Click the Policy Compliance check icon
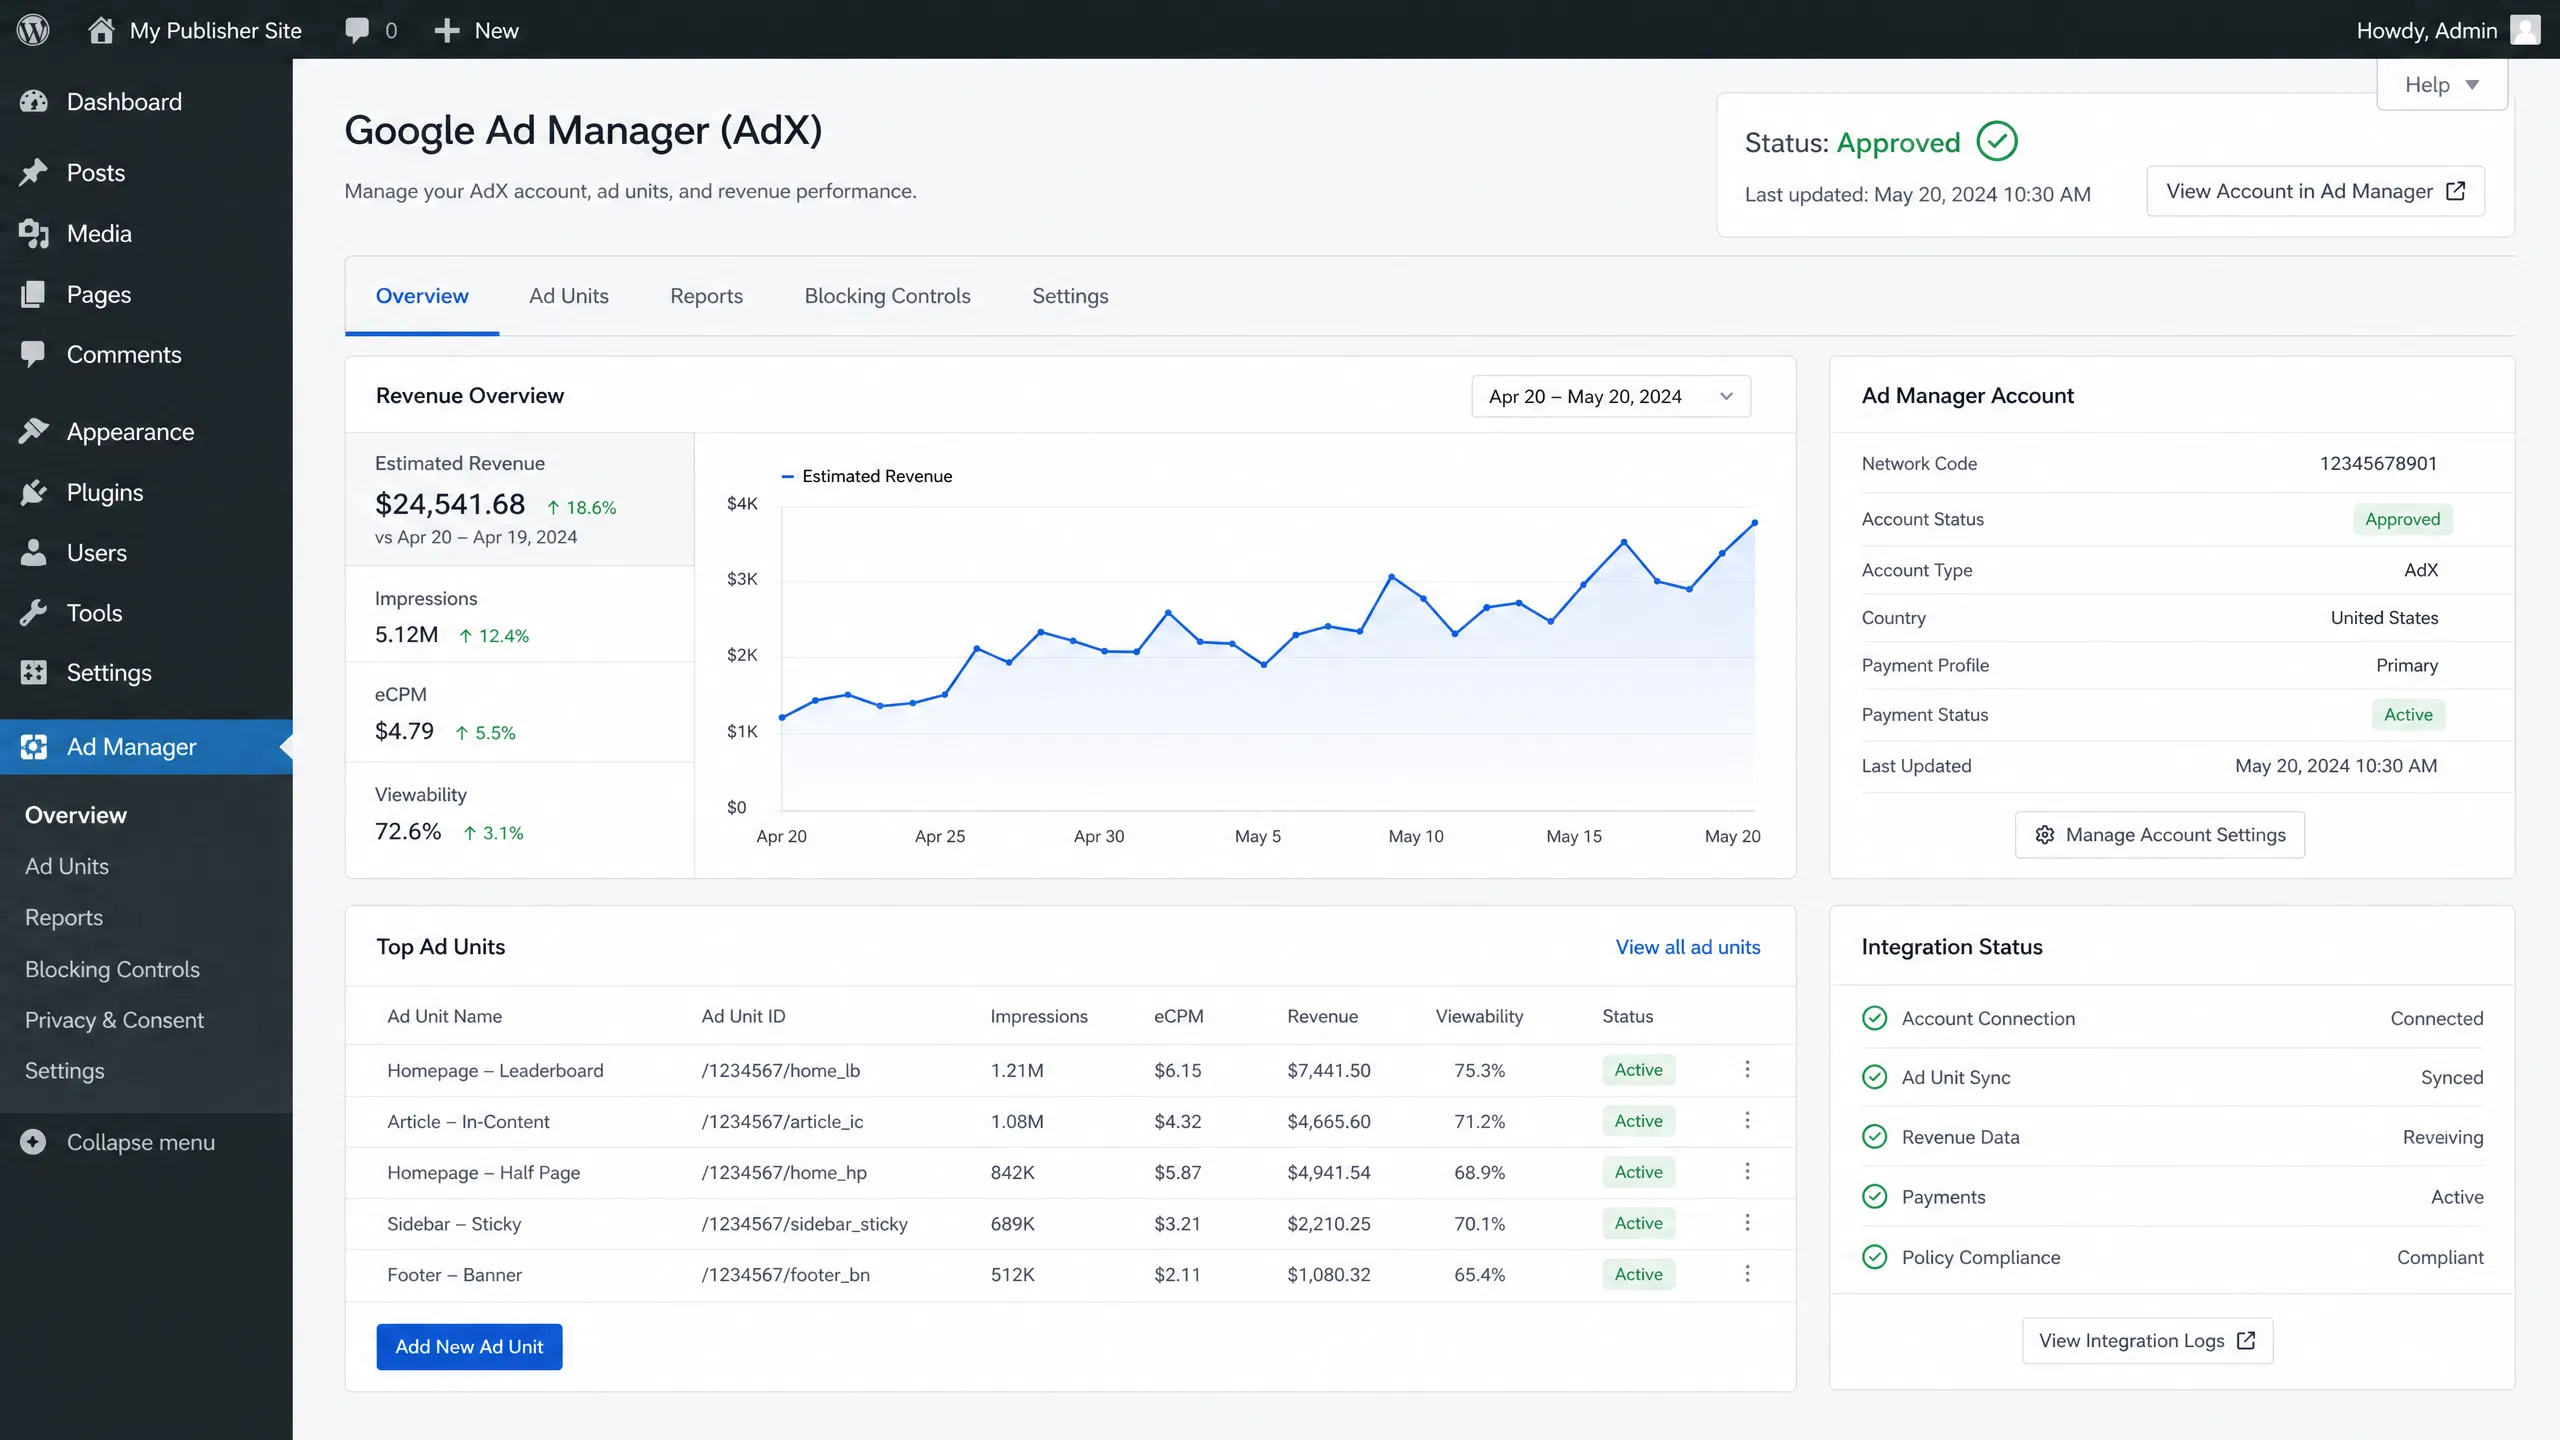 (x=1875, y=1257)
